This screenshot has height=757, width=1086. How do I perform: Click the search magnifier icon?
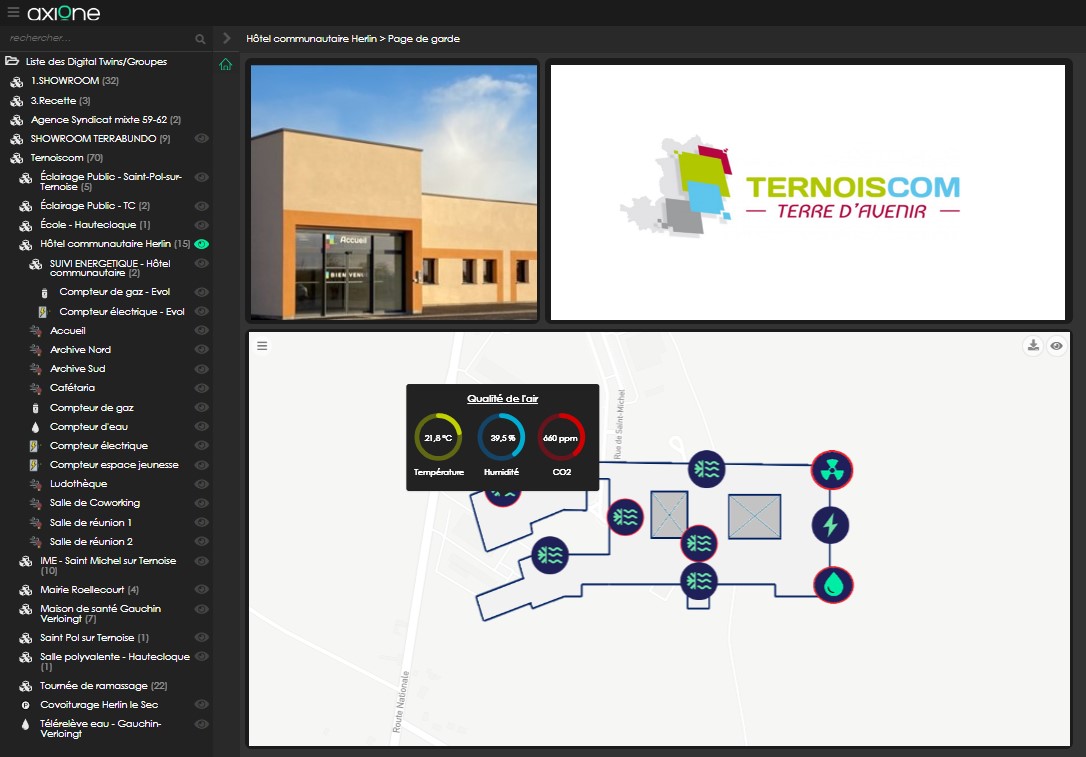coord(200,39)
